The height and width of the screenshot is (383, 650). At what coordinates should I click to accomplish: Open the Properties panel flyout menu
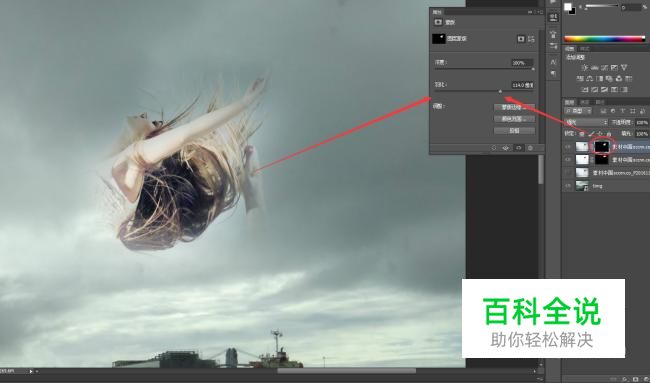(541, 12)
